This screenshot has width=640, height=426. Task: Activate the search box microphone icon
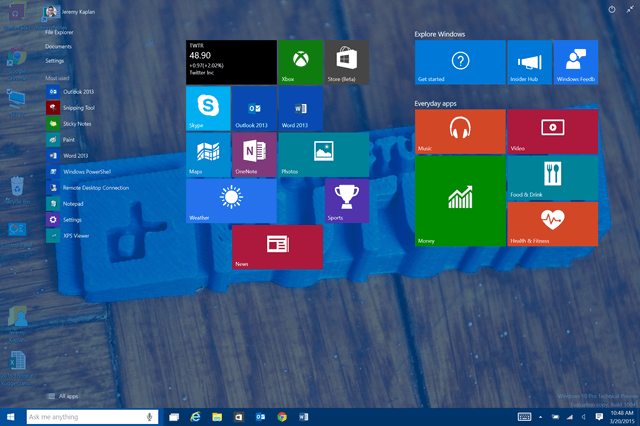149,417
